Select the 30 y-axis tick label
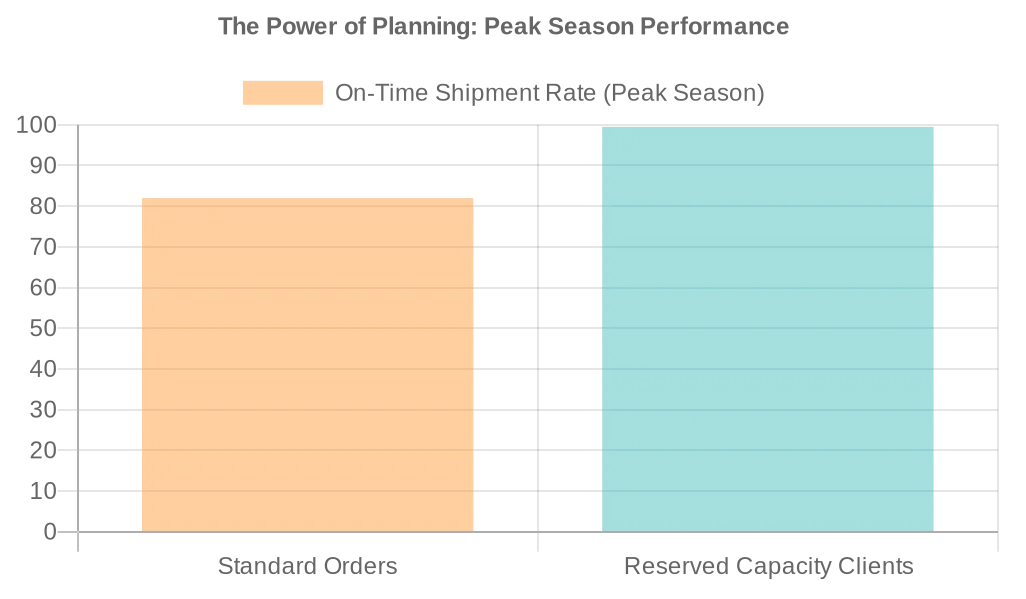Image resolution: width=1026 pixels, height=599 pixels. click(42, 410)
